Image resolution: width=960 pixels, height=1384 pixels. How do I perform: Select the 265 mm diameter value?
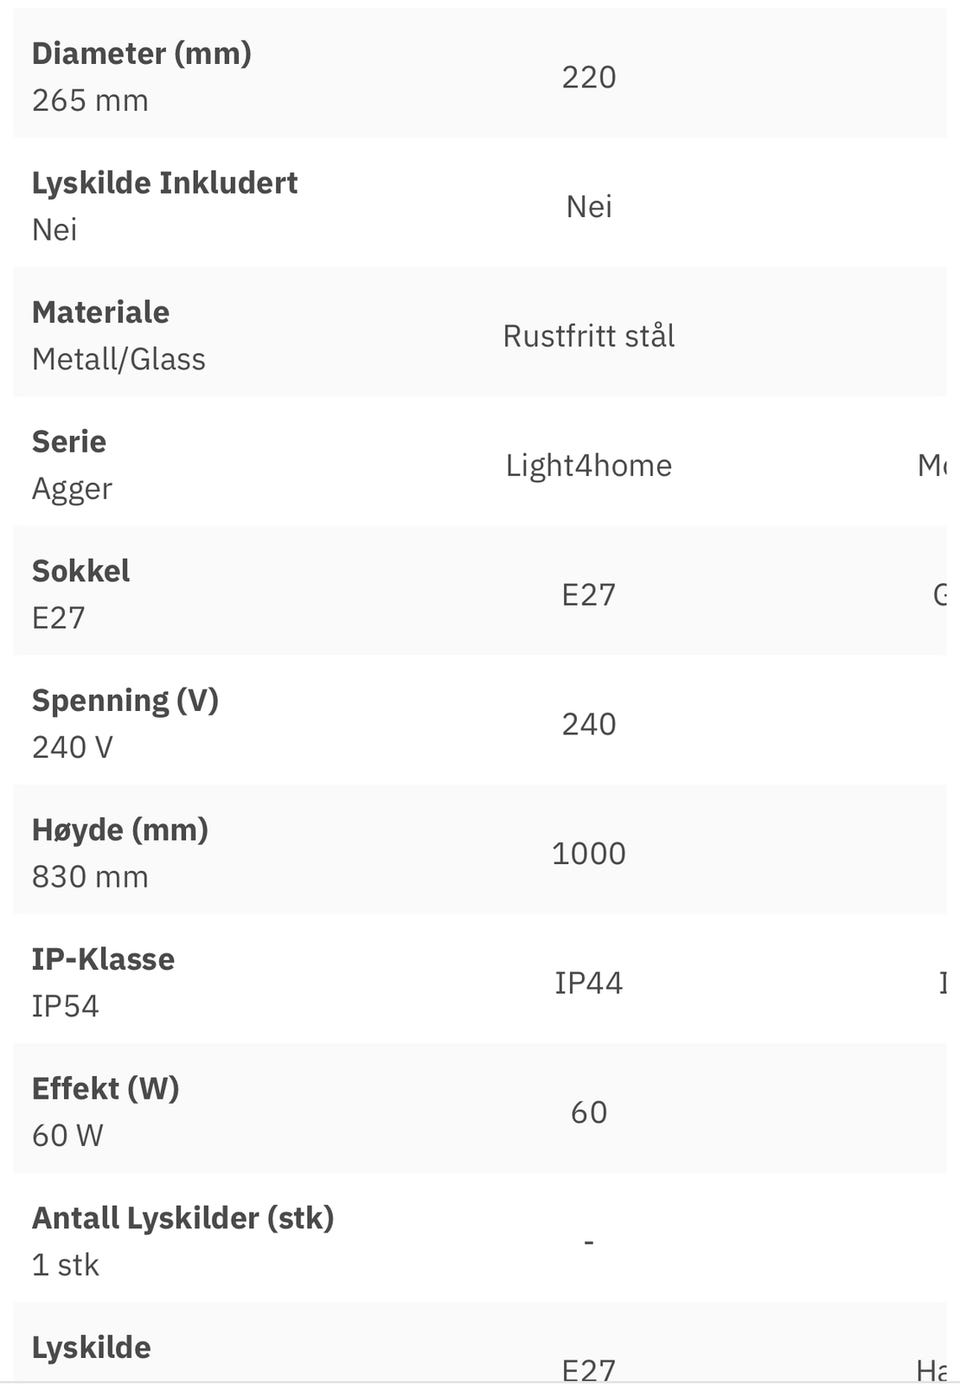[x=90, y=101]
